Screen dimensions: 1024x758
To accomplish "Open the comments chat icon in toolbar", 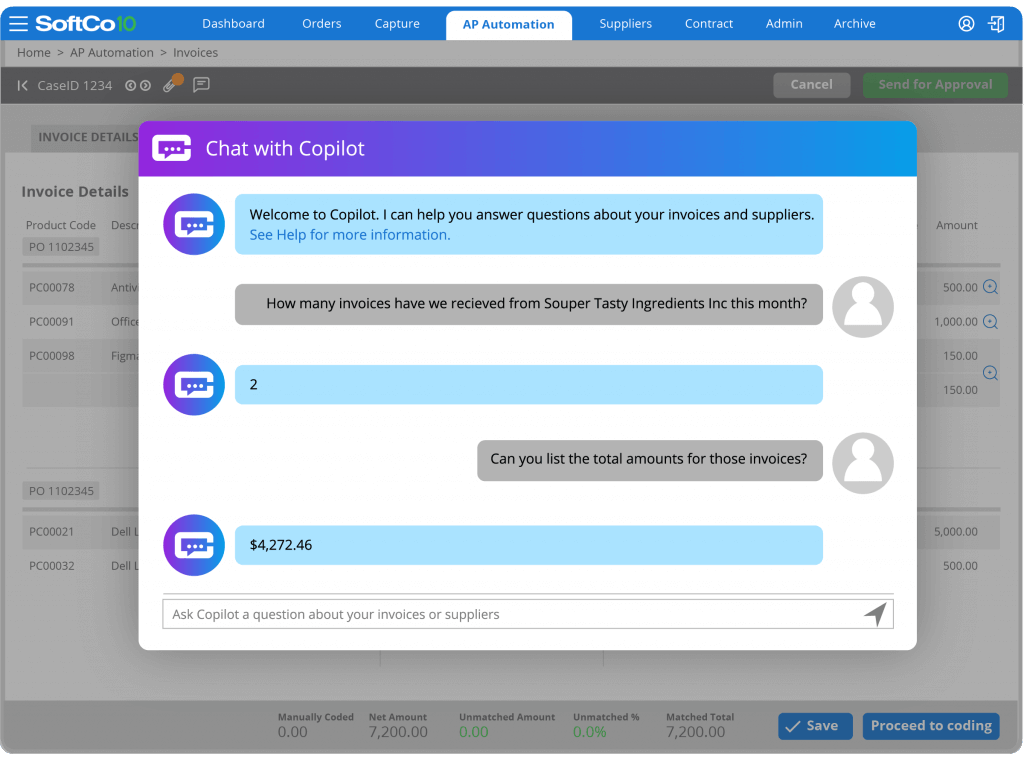I will 201,85.
